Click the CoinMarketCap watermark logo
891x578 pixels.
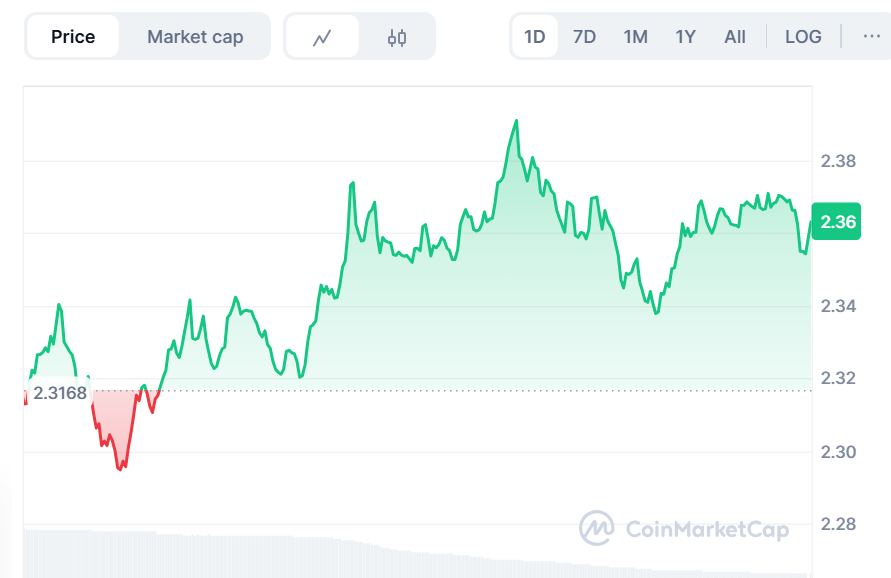tap(684, 528)
